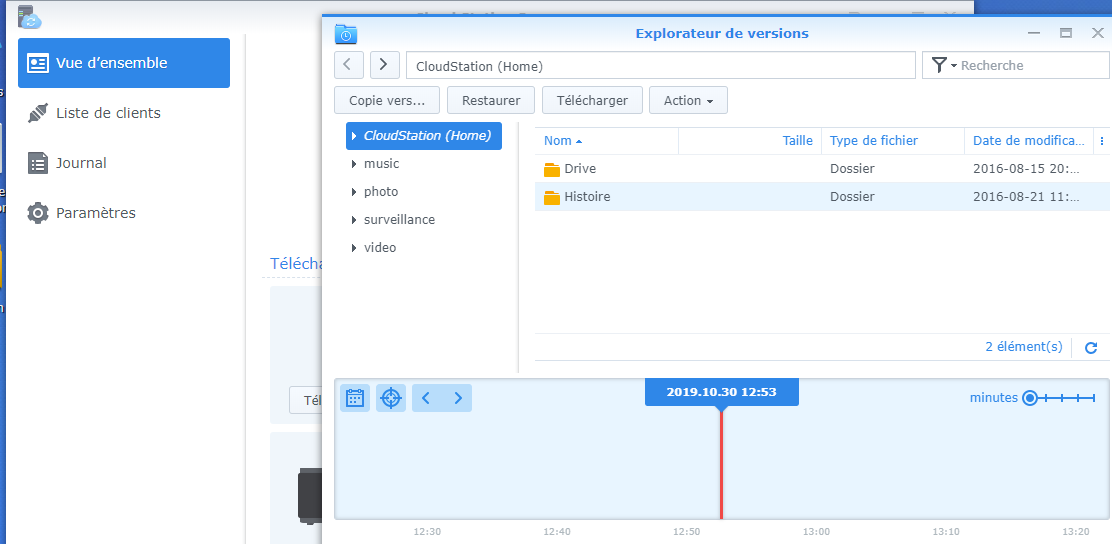Refresh the file list

tap(1091, 348)
